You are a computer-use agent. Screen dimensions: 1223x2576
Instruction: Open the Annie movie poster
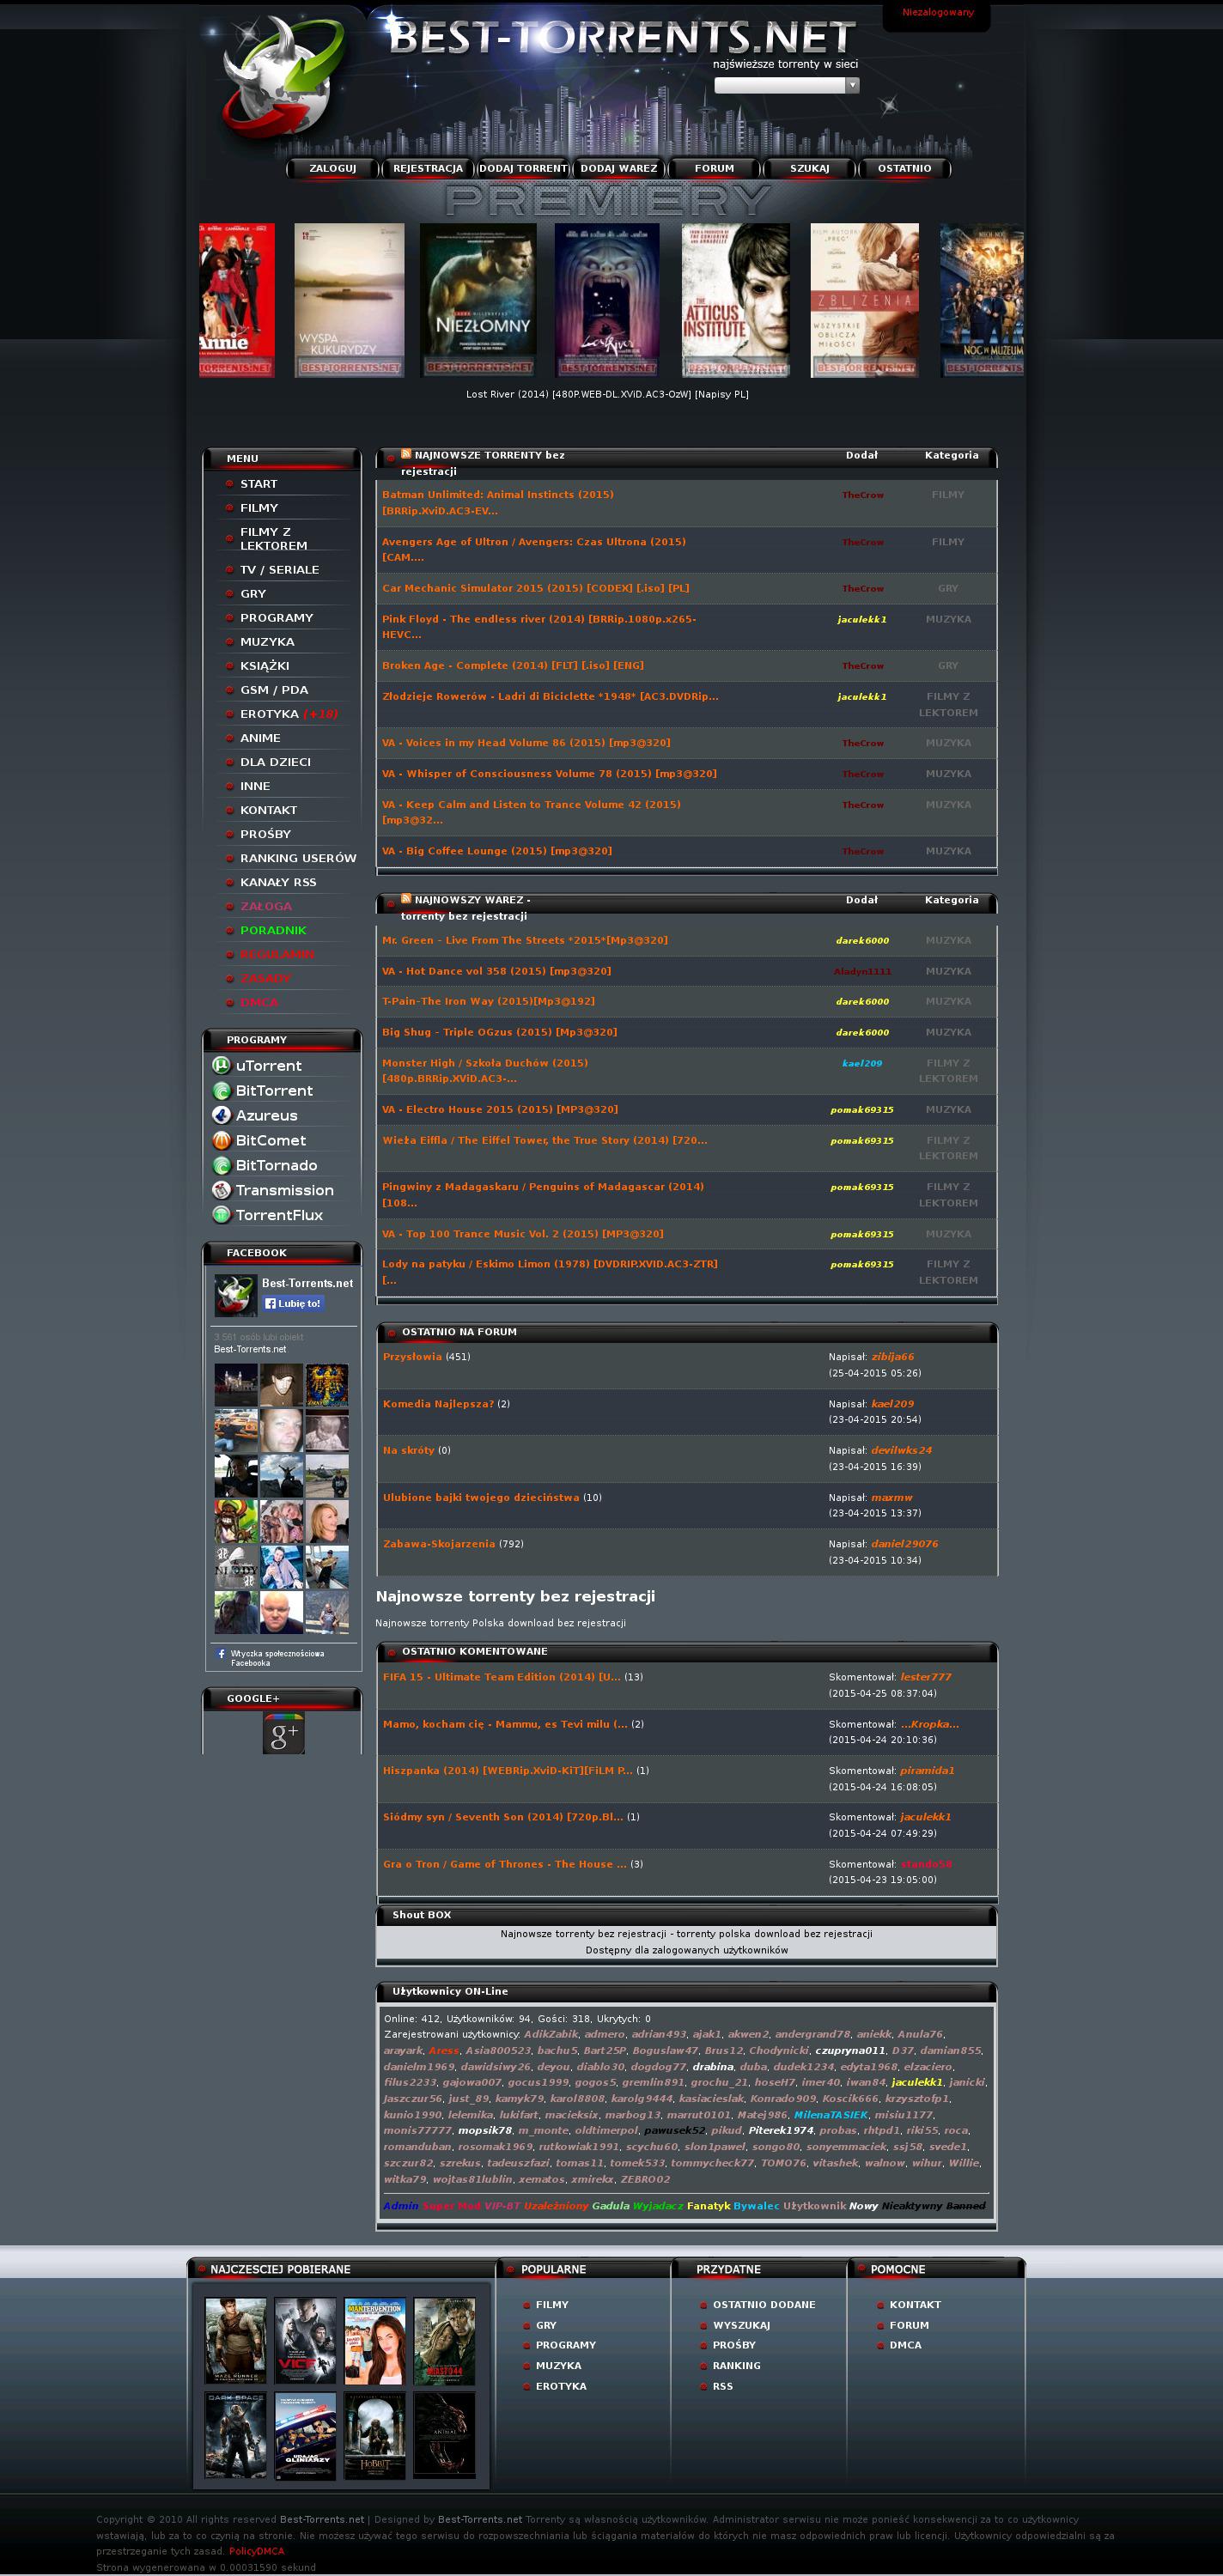coord(237,300)
